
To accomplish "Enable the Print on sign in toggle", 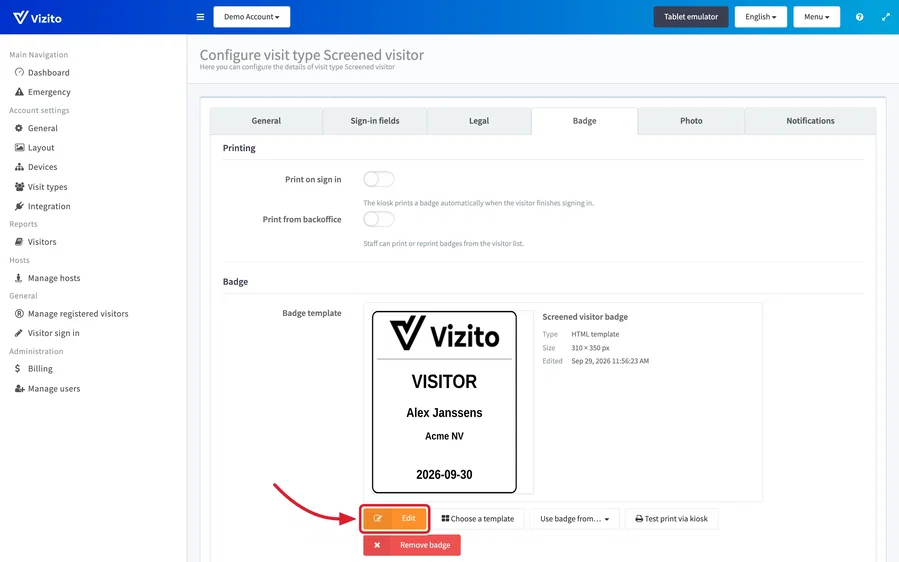I will point(379,179).
